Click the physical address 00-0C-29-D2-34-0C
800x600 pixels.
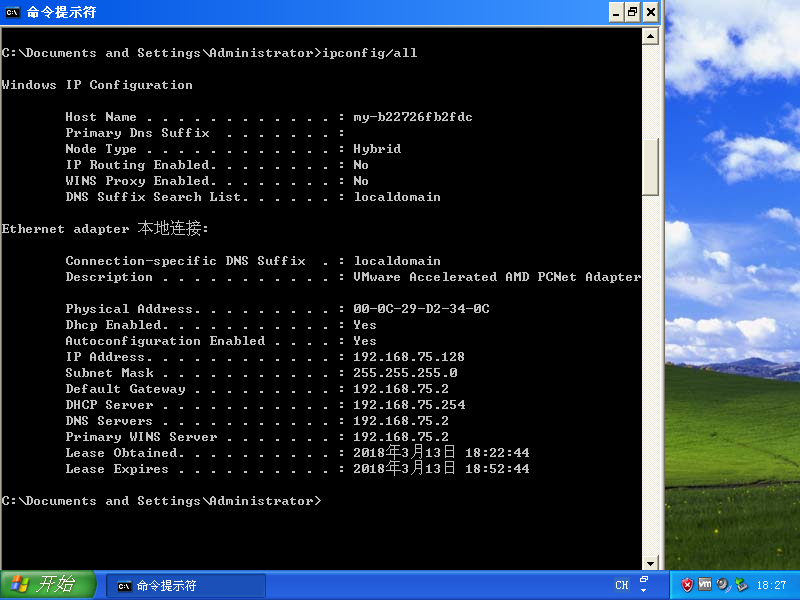click(x=421, y=309)
